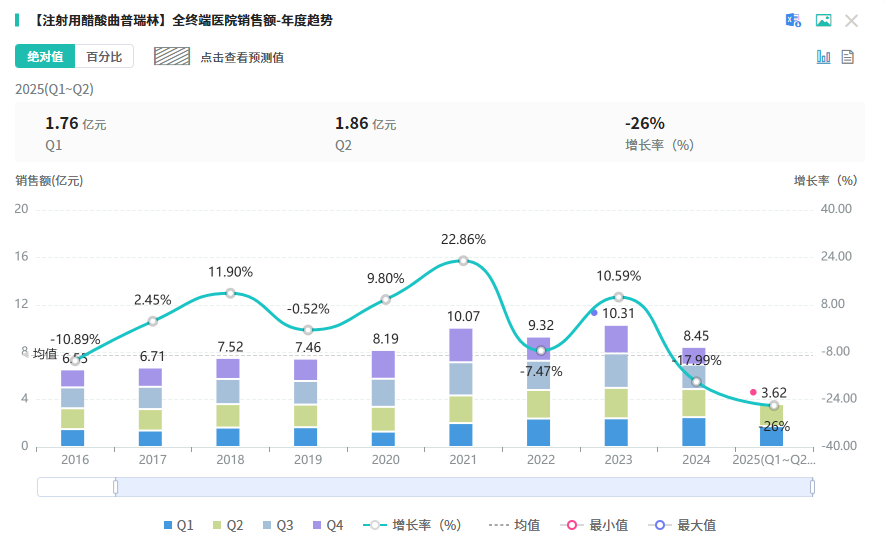The height and width of the screenshot is (546, 885).
Task: Export chart data to Excel icon
Action: pos(794,20)
